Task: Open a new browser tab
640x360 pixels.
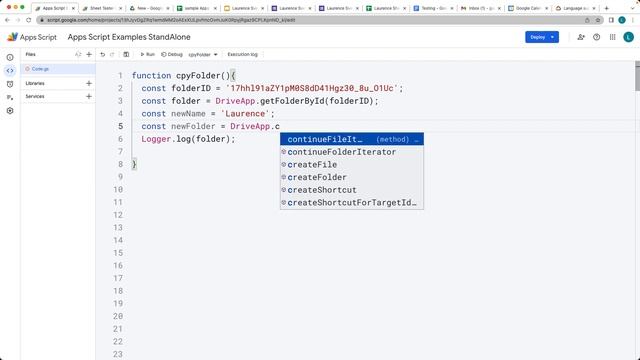Action: (x=607, y=8)
